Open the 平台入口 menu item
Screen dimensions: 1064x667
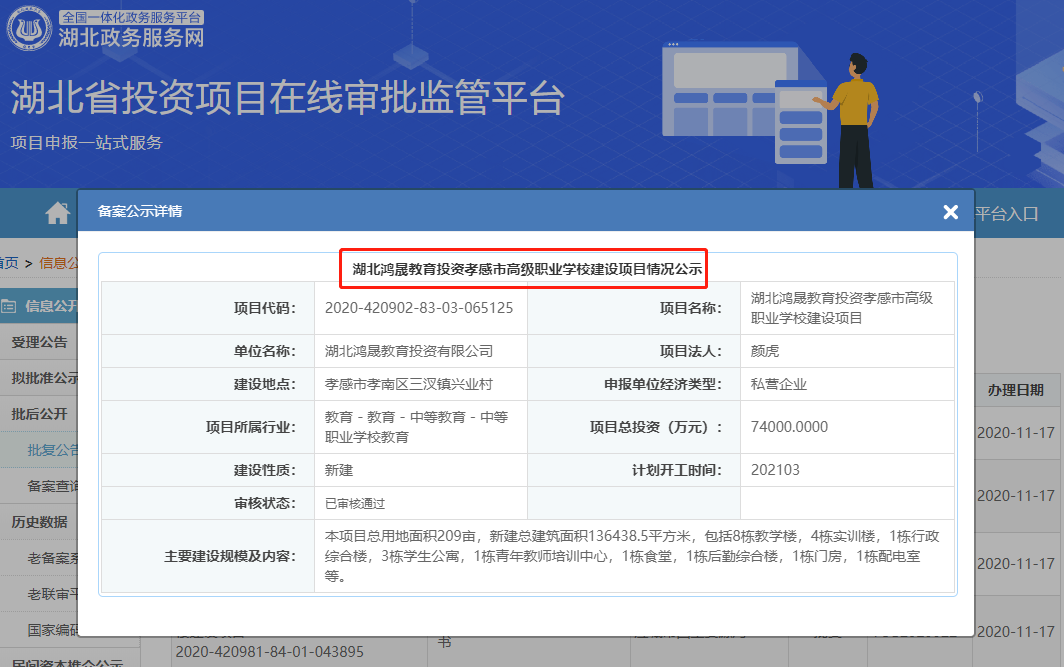click(1006, 213)
